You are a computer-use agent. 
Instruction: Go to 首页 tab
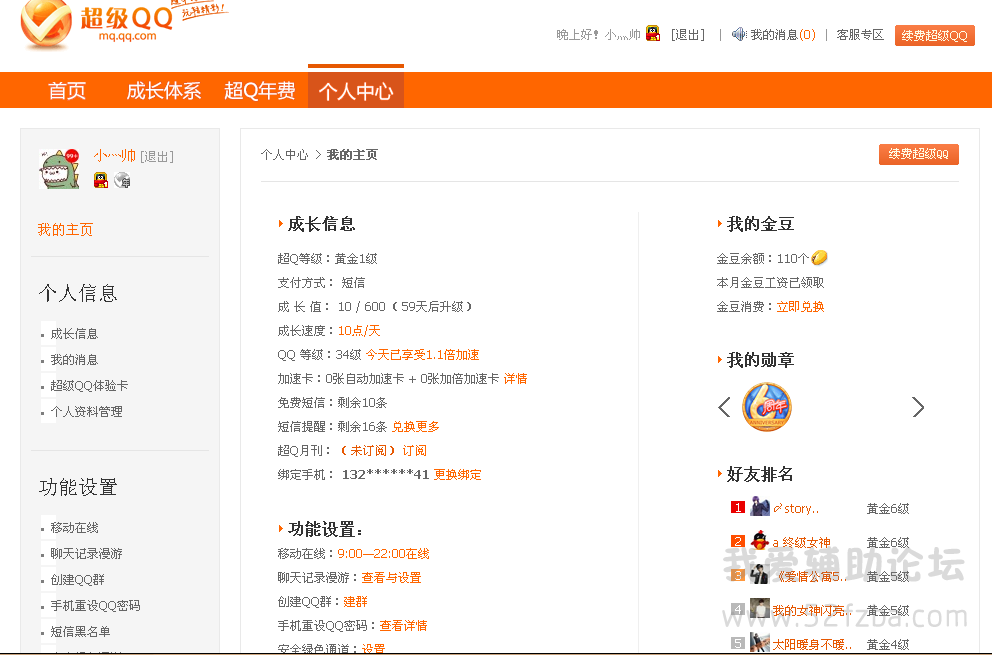click(x=67, y=90)
